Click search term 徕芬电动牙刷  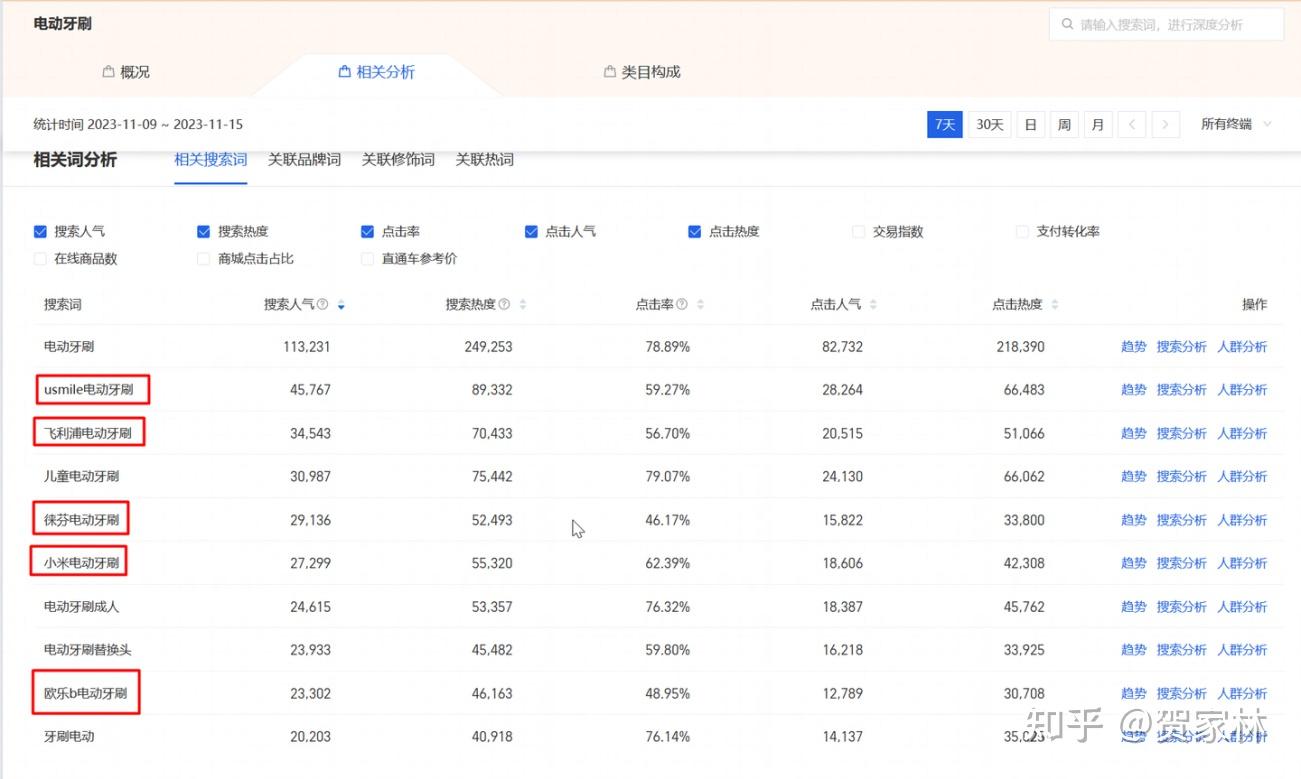coord(81,520)
